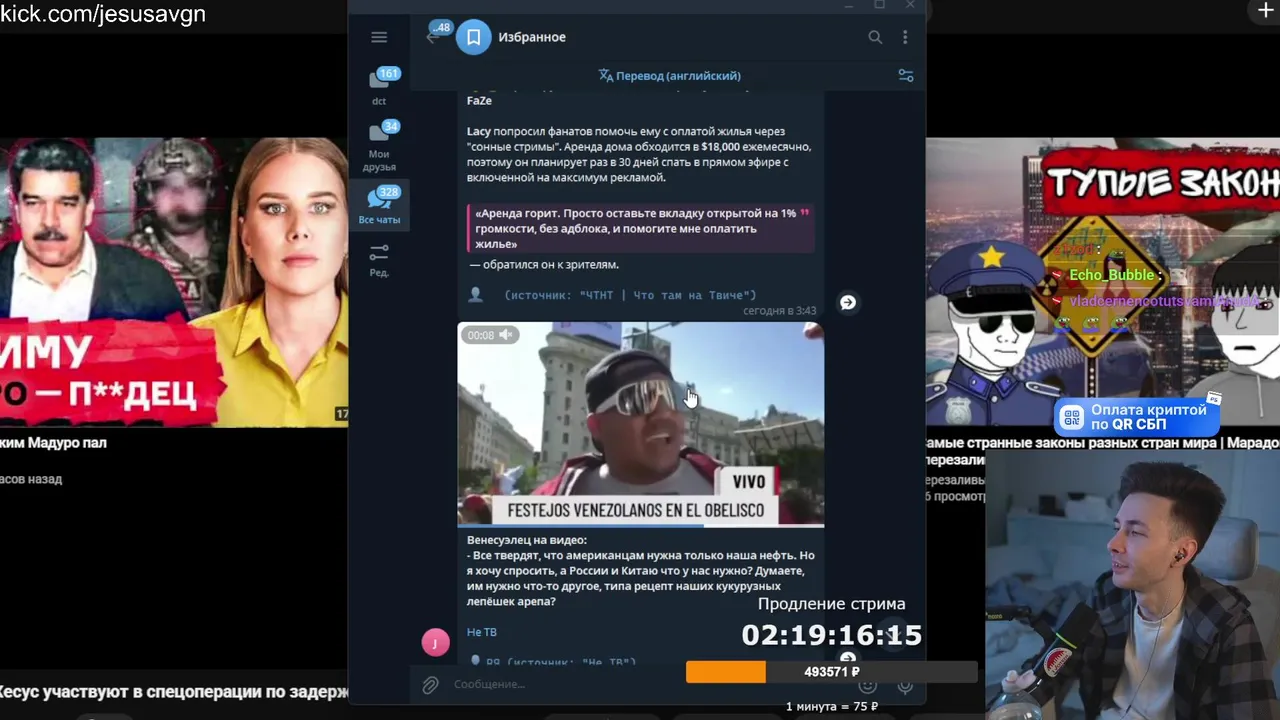
Task: Click the microphone voice message icon
Action: pos(905,686)
